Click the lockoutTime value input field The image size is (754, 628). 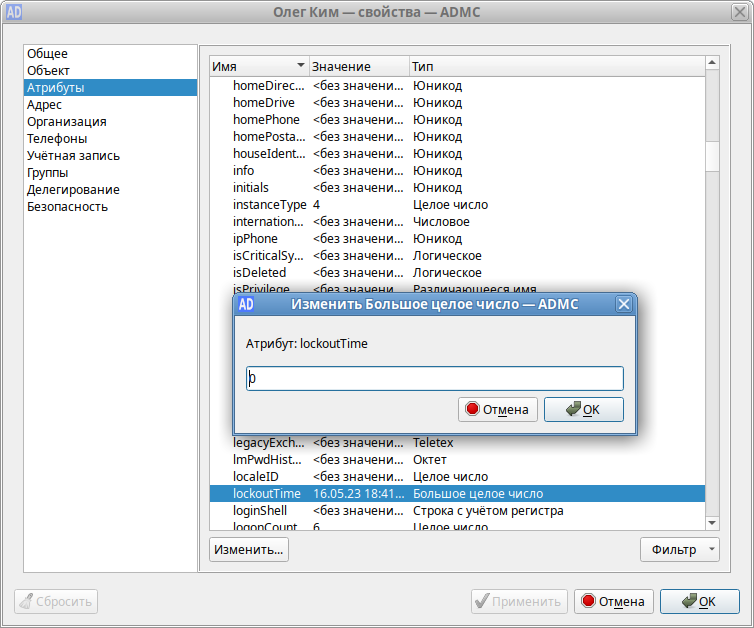pyautogui.click(x=435, y=378)
